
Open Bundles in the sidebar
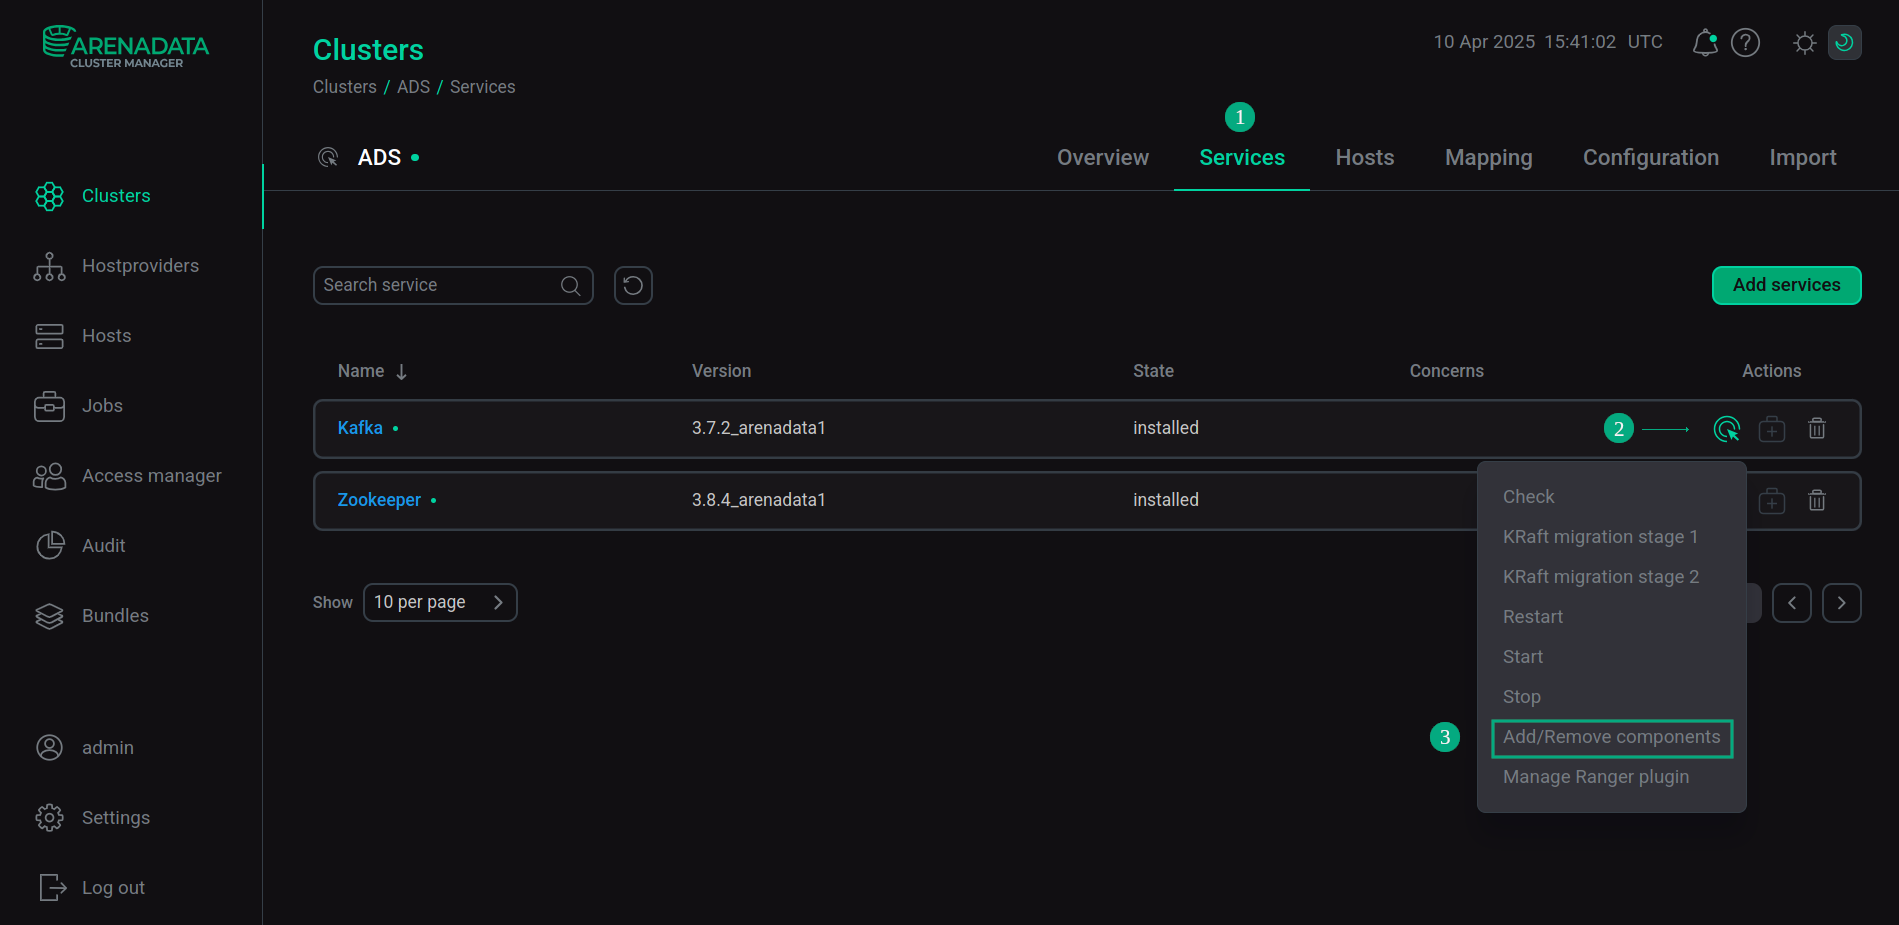[x=115, y=616]
